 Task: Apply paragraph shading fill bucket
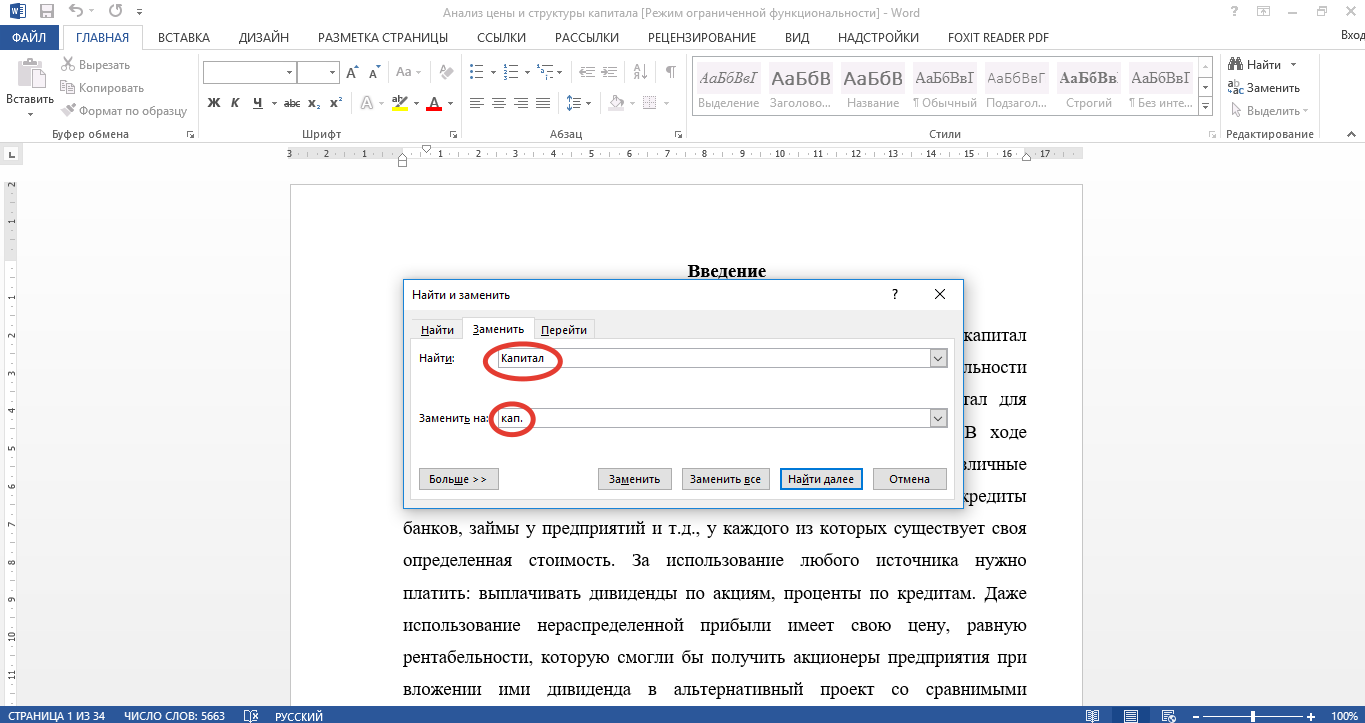(x=616, y=103)
